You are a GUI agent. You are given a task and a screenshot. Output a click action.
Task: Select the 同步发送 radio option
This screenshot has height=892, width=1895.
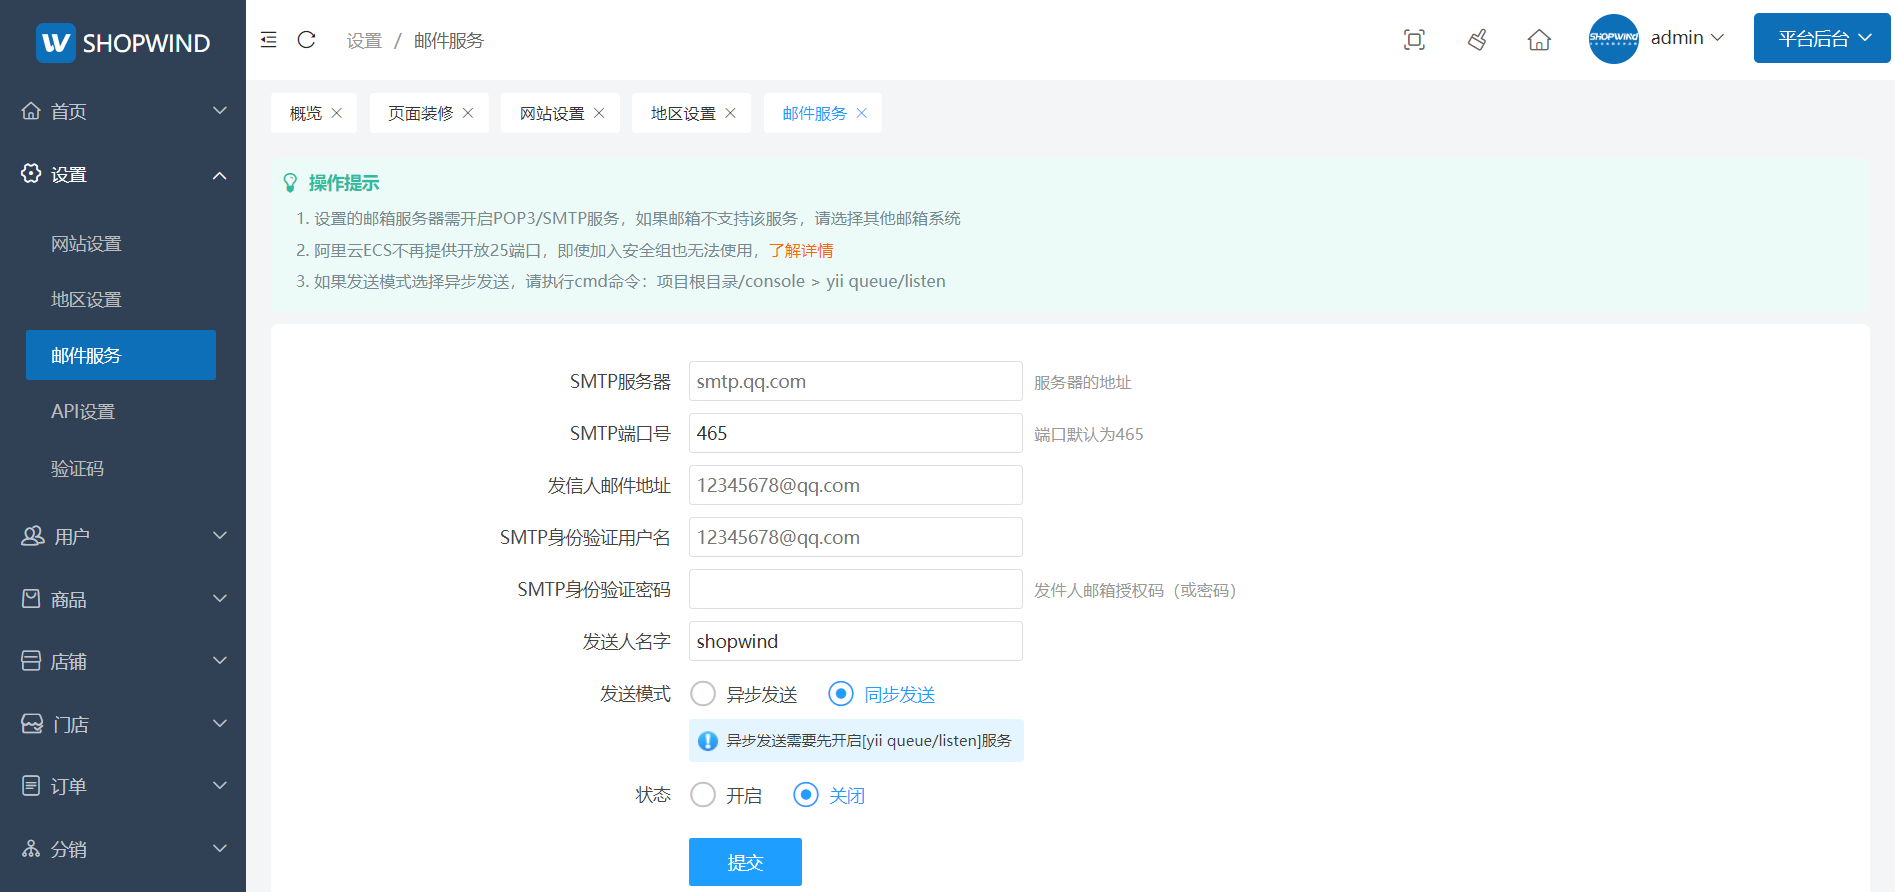point(882,694)
